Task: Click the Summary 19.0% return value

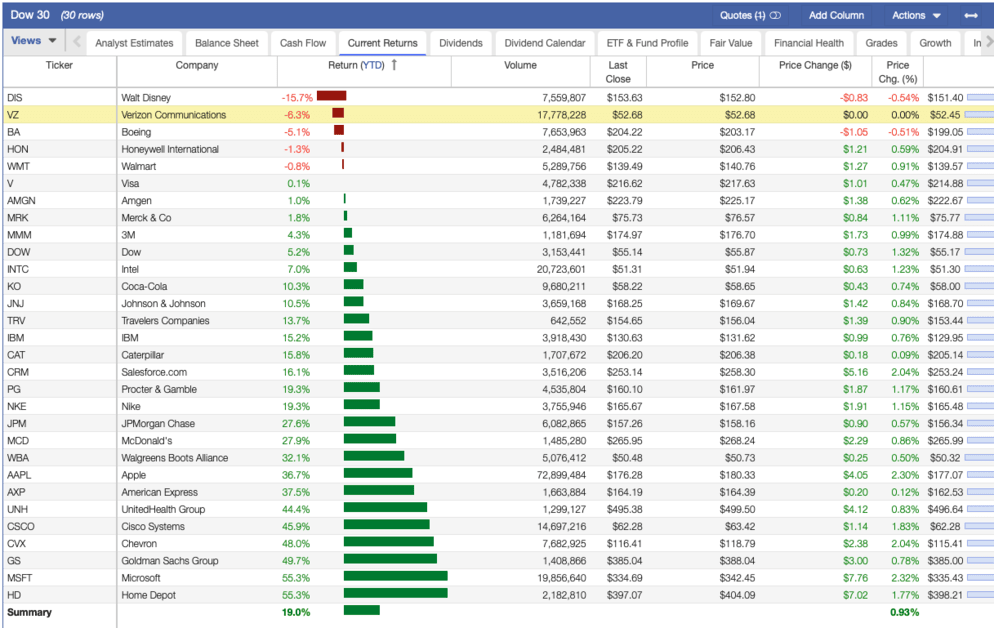Action: pyautogui.click(x=296, y=612)
